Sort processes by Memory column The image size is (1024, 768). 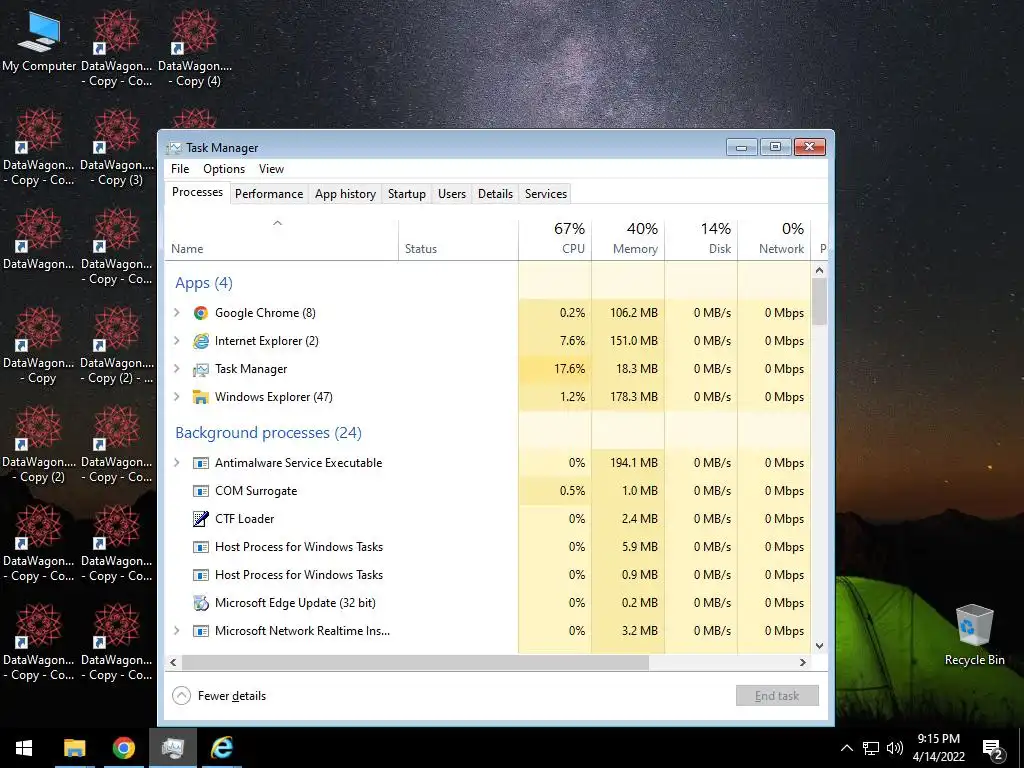click(x=628, y=240)
